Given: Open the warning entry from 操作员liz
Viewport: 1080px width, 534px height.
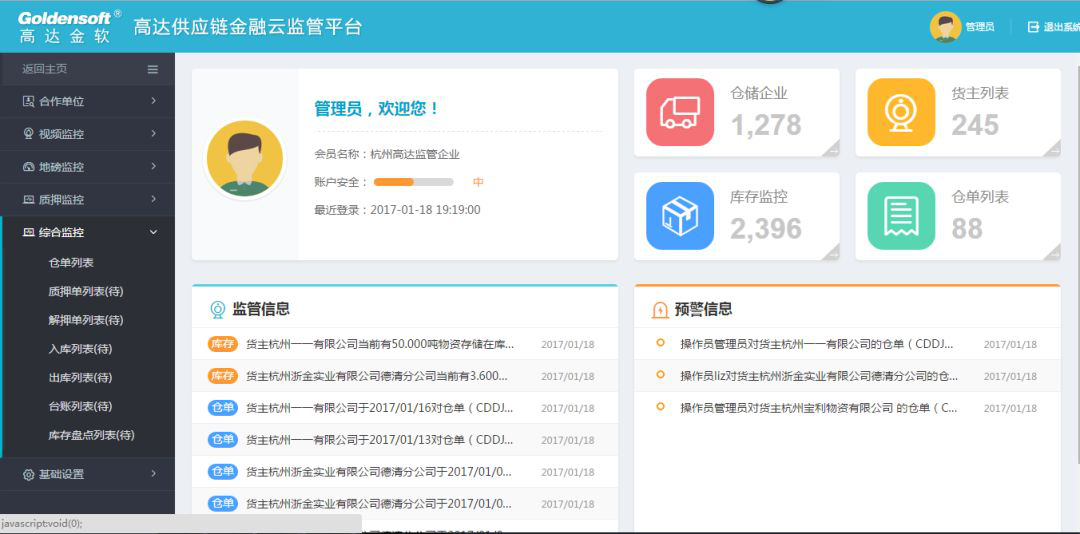Looking at the screenshot, I should point(818,376).
